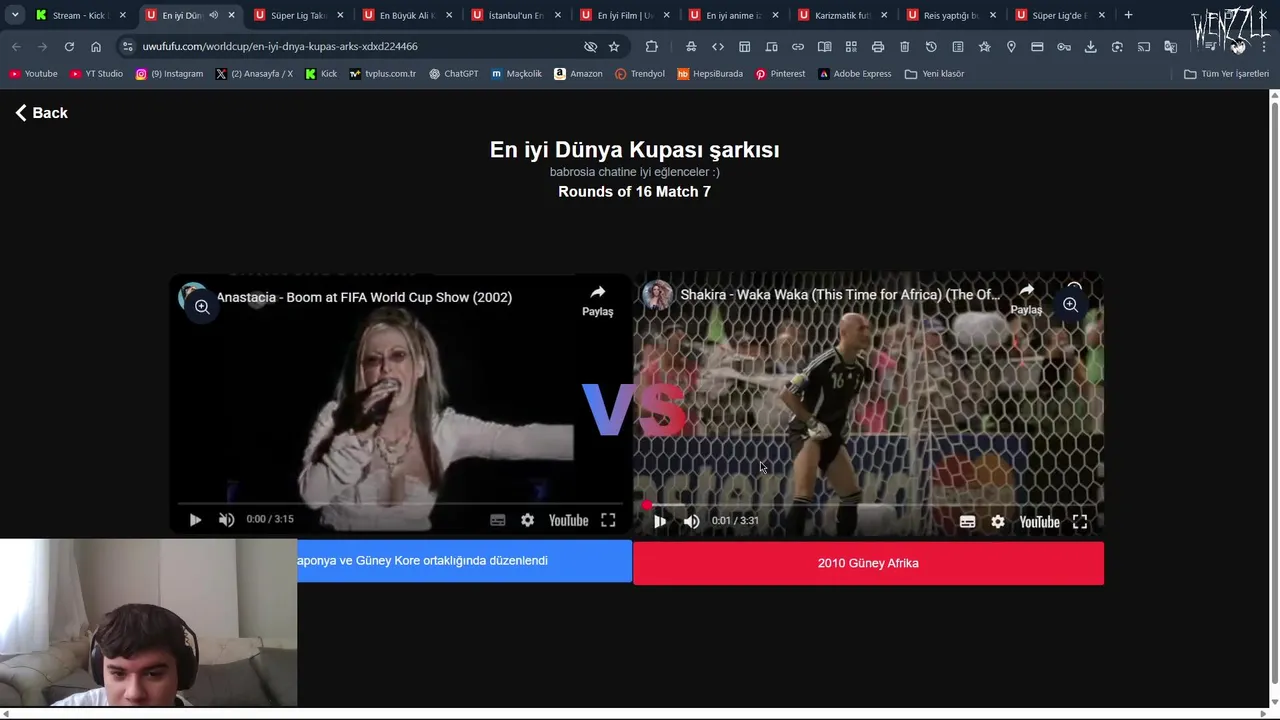The width and height of the screenshot is (1280, 720).
Task: Open a new browser tab
Action: 1128,15
